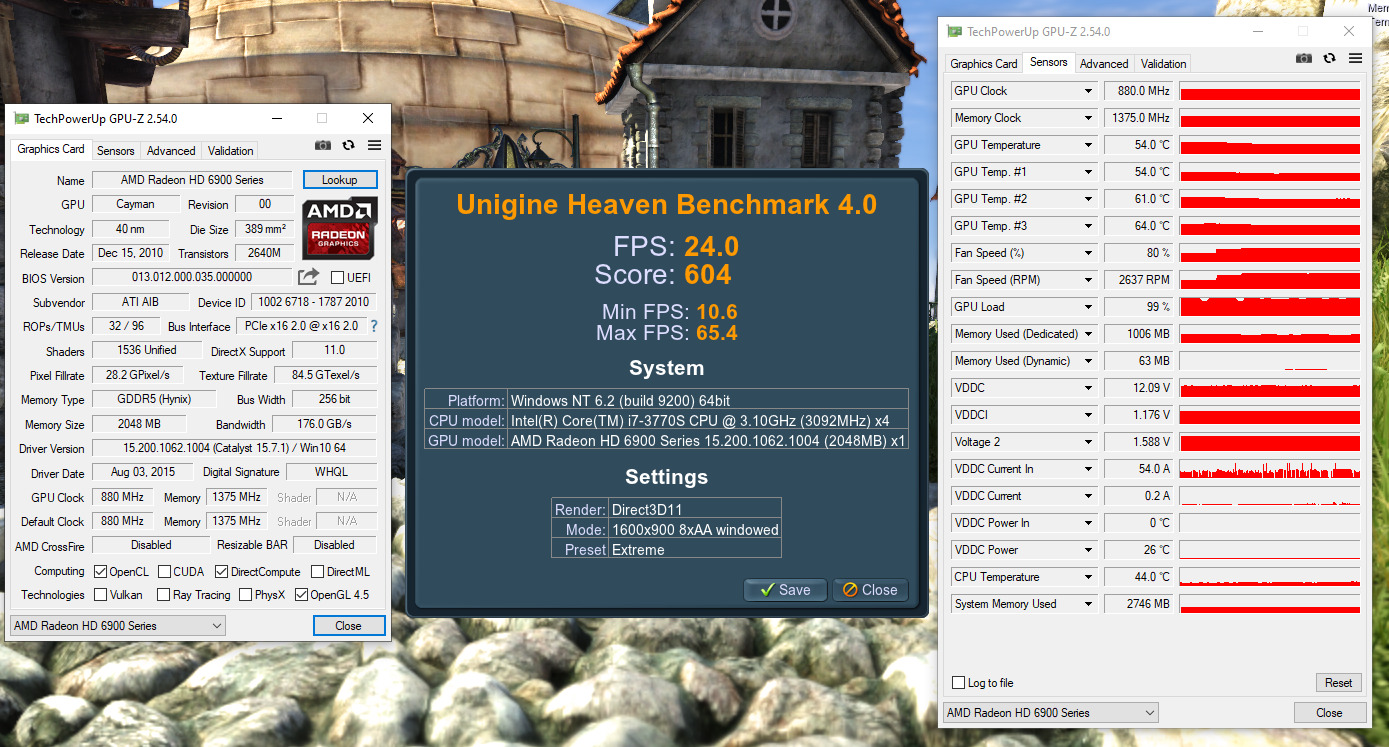Screen dimensions: 1389x747
Task: Click the CPU model row in System table
Action: click(x=667, y=420)
